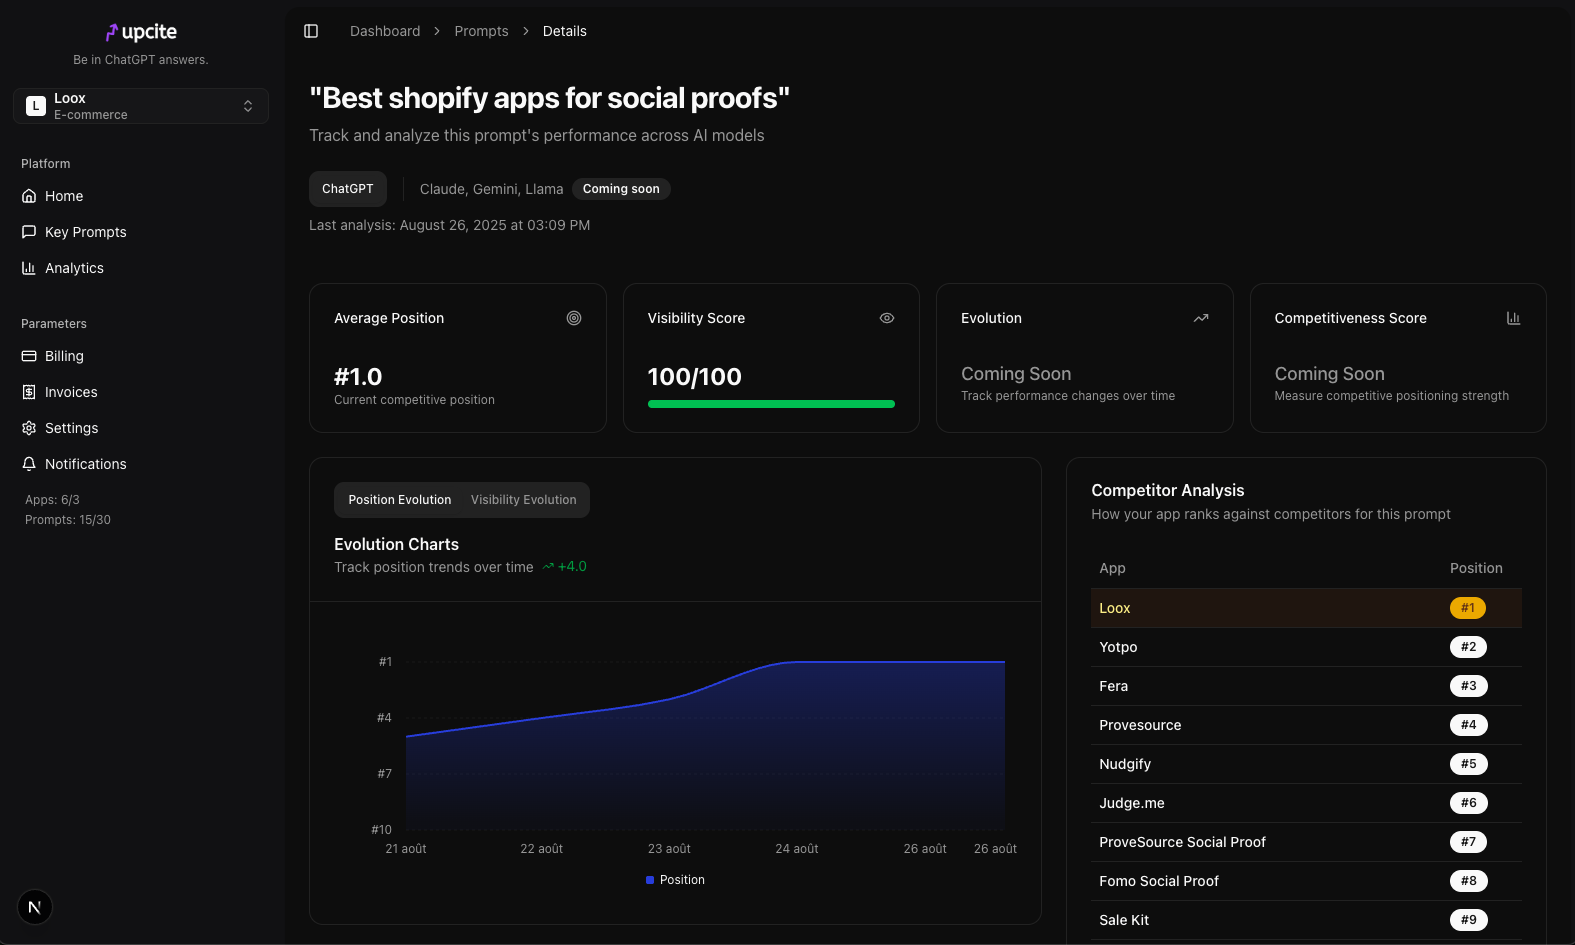Select Fomo Social Proof row

(x=1306, y=881)
